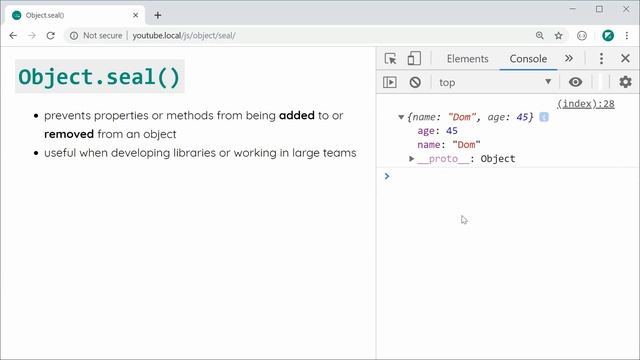Show more DevTools tabs
Image resolution: width=640 pixels, height=360 pixels.
coord(569,58)
